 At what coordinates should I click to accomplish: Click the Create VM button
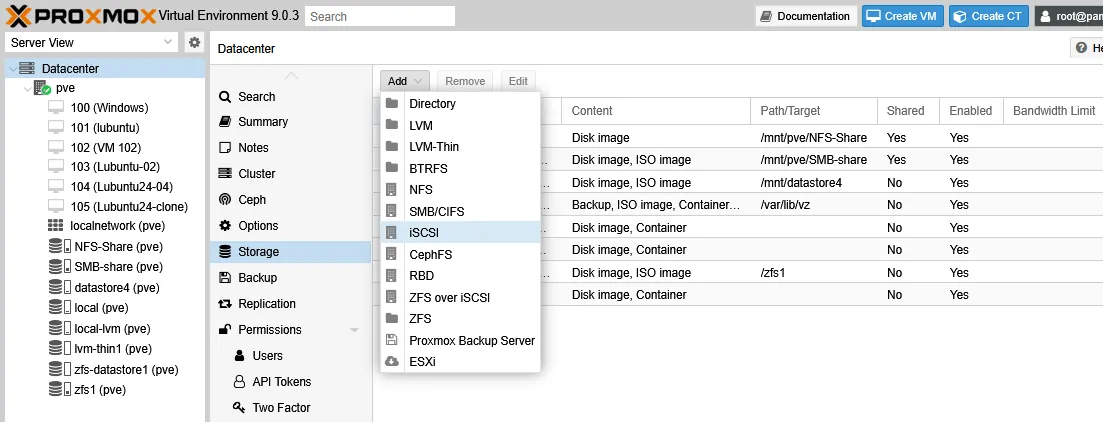(903, 16)
